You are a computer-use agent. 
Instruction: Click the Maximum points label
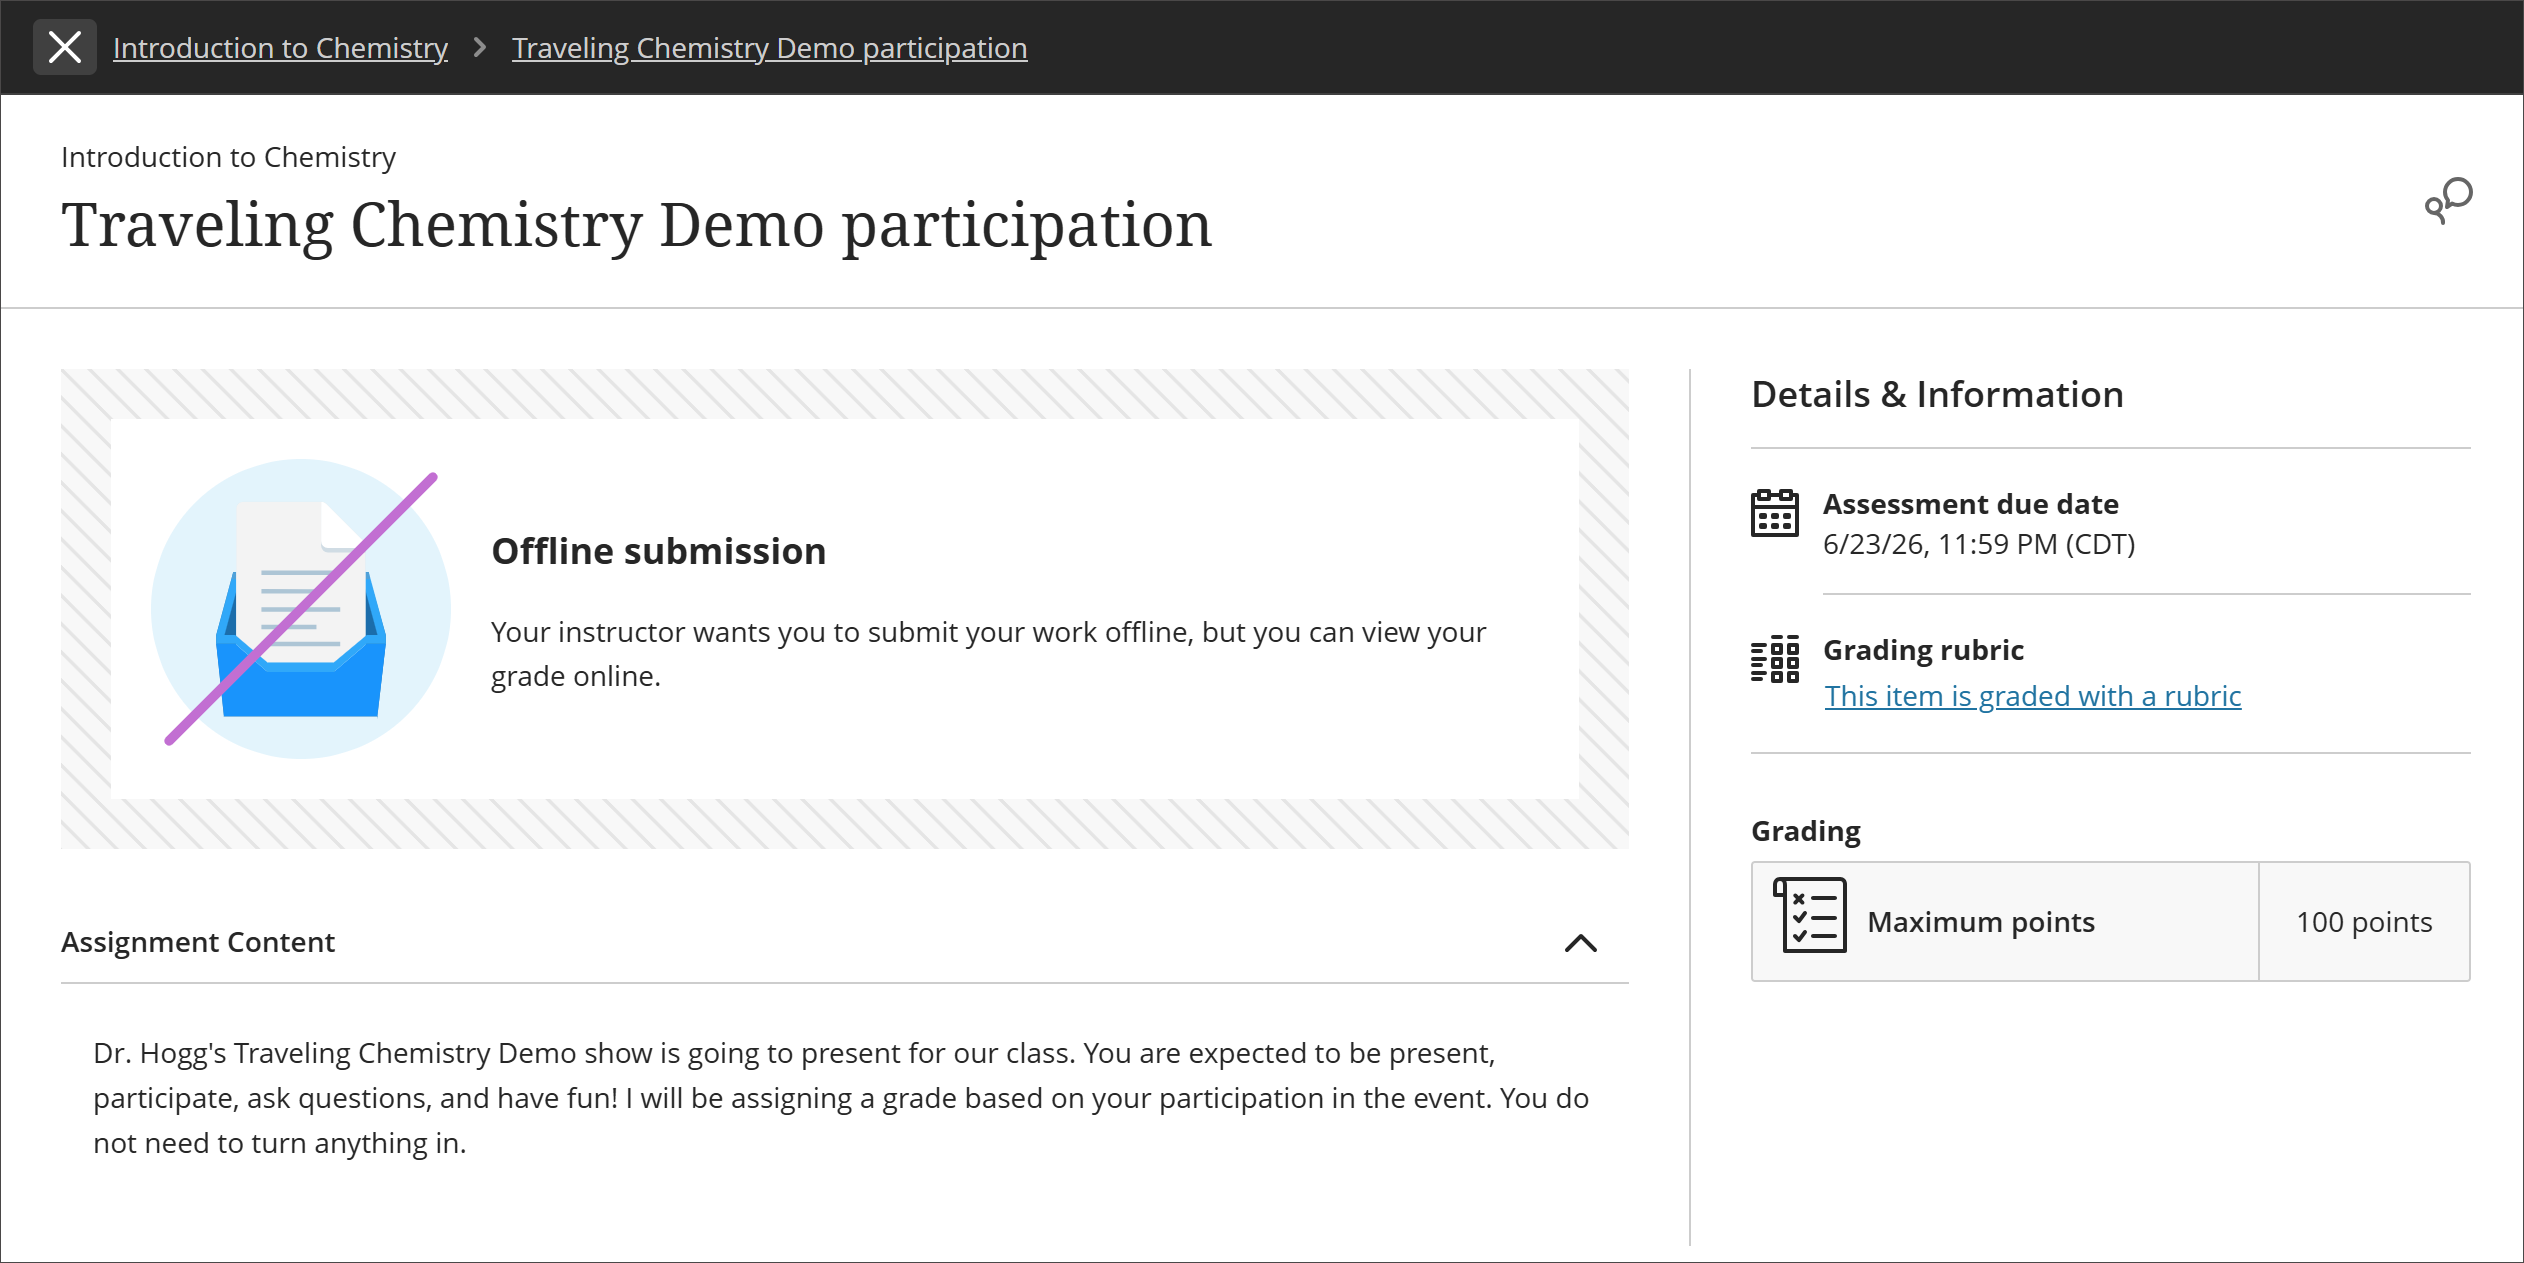(1981, 922)
